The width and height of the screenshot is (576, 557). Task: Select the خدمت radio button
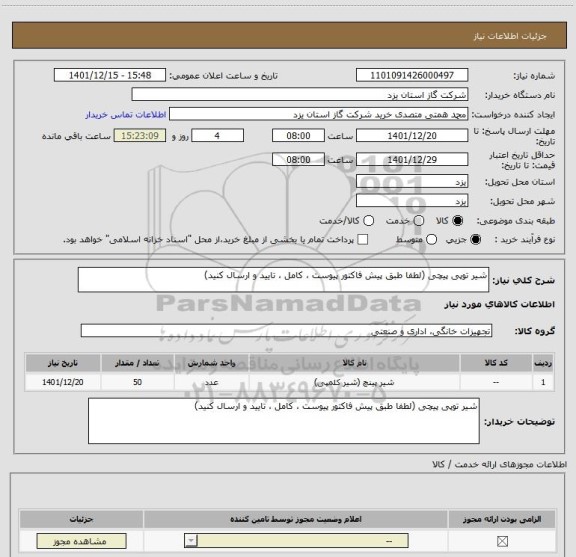419,221
